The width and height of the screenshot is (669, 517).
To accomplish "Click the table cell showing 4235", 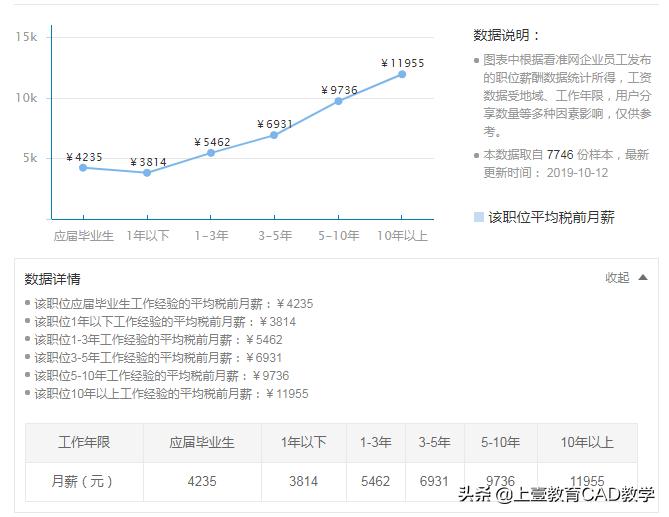I will (202, 482).
